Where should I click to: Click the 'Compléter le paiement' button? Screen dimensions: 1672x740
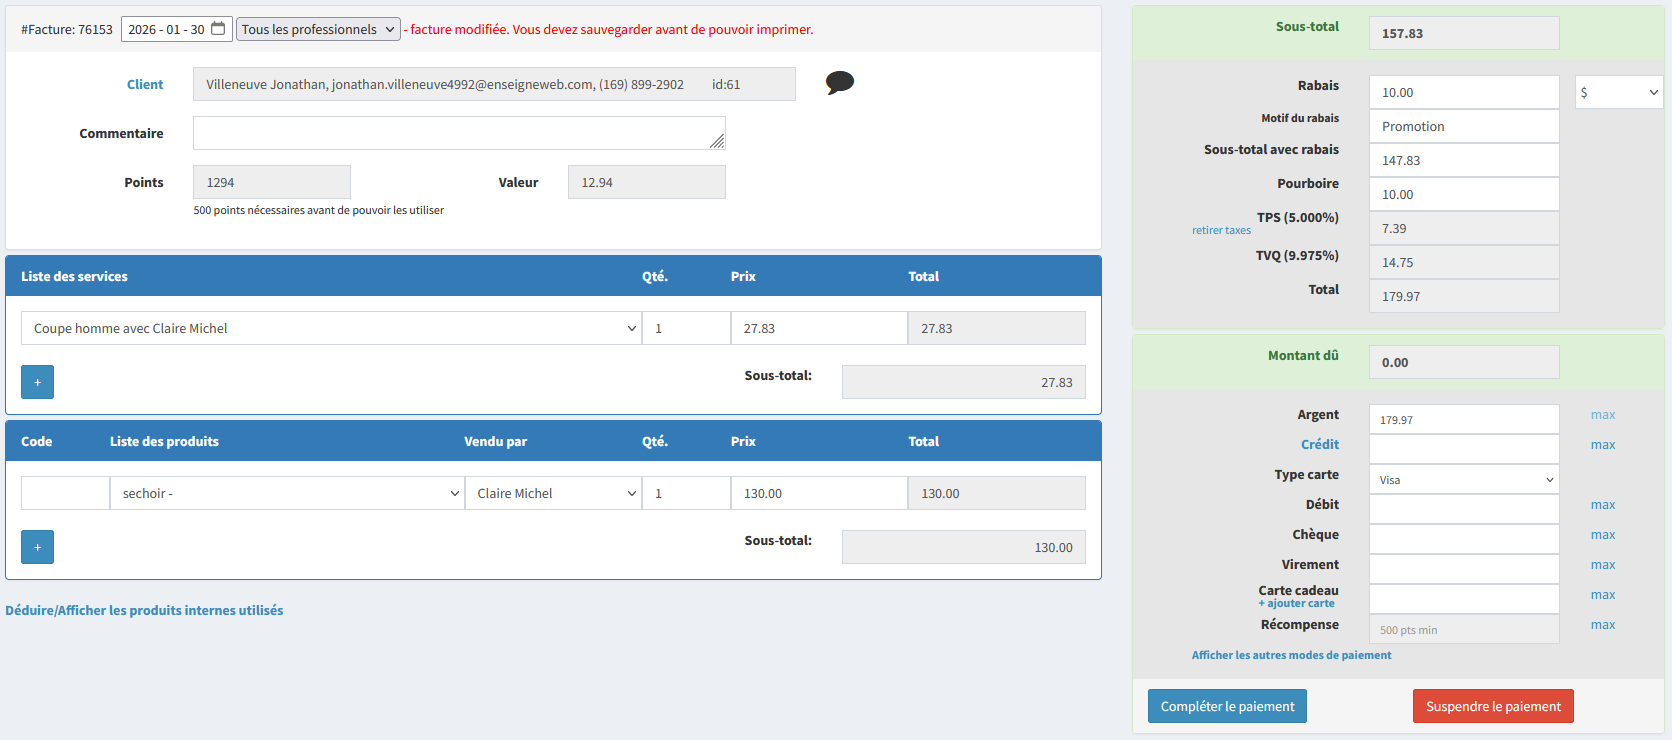pyautogui.click(x=1227, y=706)
